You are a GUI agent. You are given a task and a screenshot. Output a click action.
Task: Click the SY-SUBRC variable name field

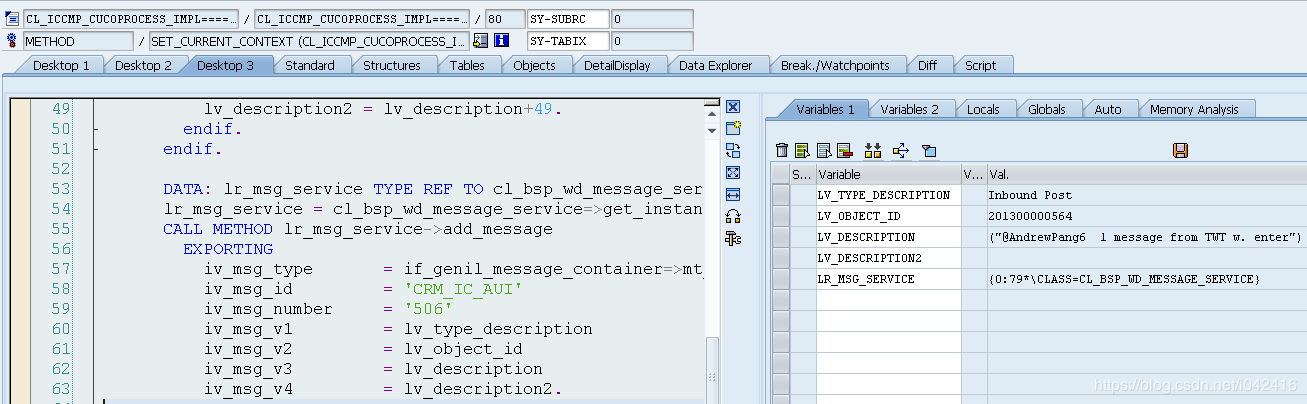(x=567, y=19)
